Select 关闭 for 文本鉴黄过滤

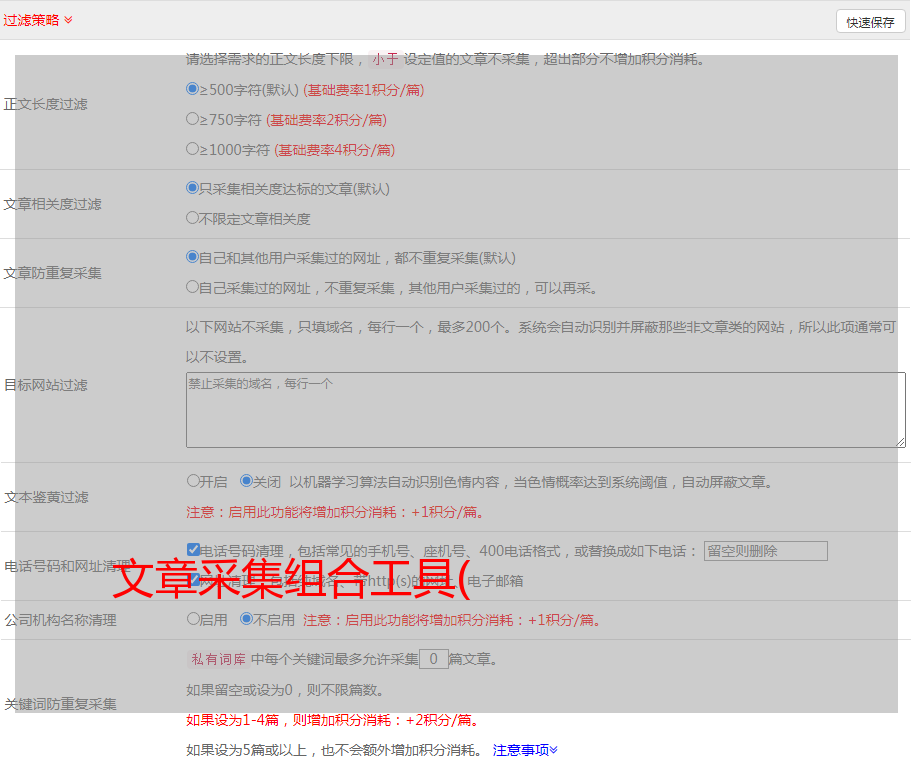coord(246,481)
